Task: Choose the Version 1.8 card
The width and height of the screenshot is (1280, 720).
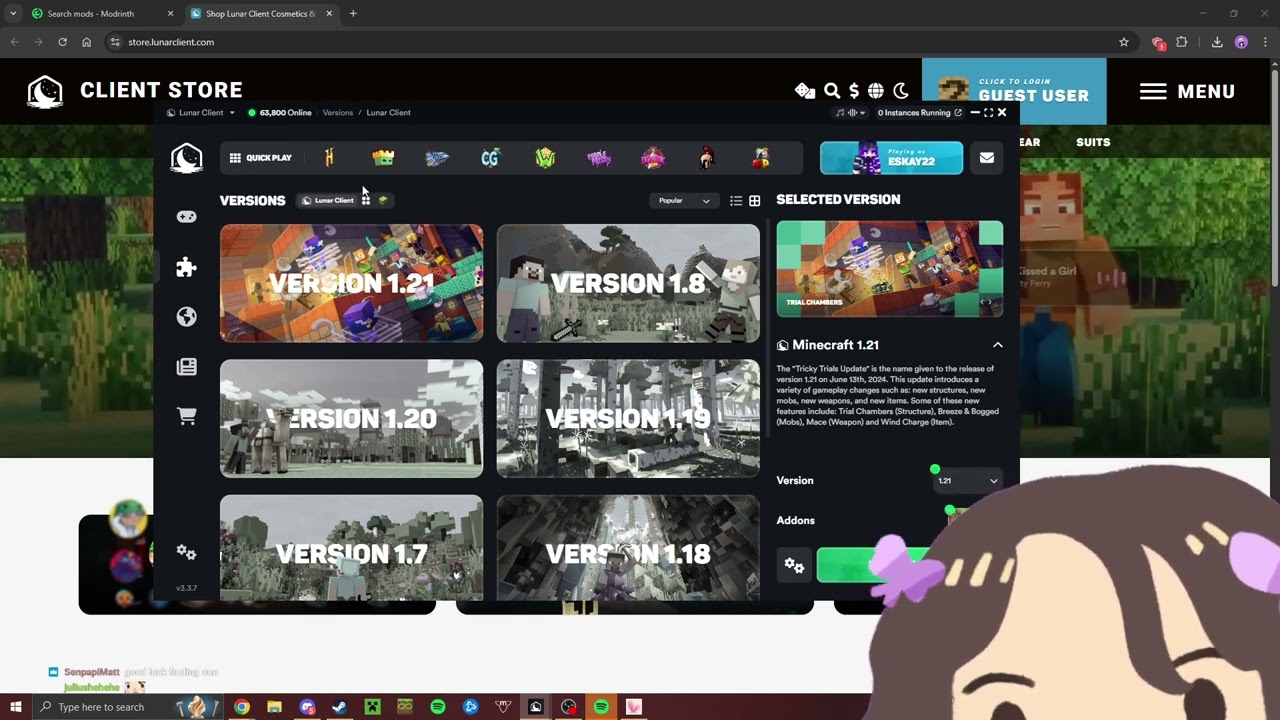Action: (x=628, y=283)
